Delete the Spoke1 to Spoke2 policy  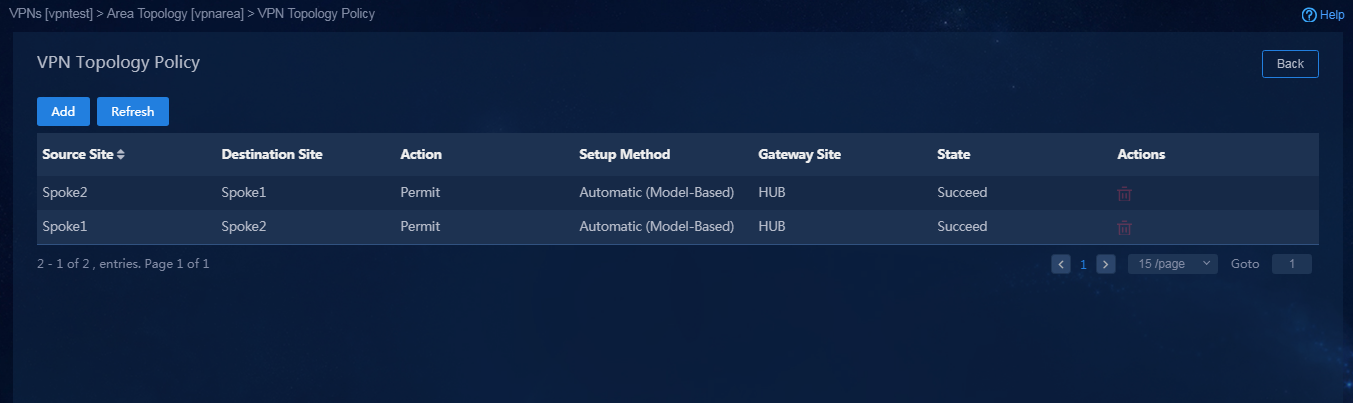(x=1124, y=227)
